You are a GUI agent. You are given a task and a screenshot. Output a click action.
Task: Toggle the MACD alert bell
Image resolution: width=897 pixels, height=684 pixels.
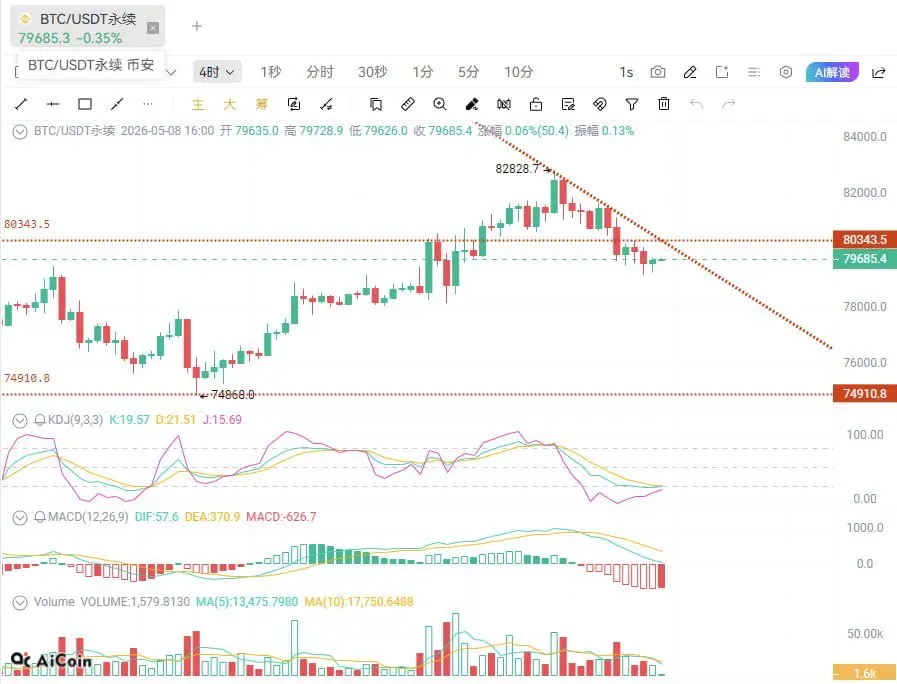coord(39,518)
